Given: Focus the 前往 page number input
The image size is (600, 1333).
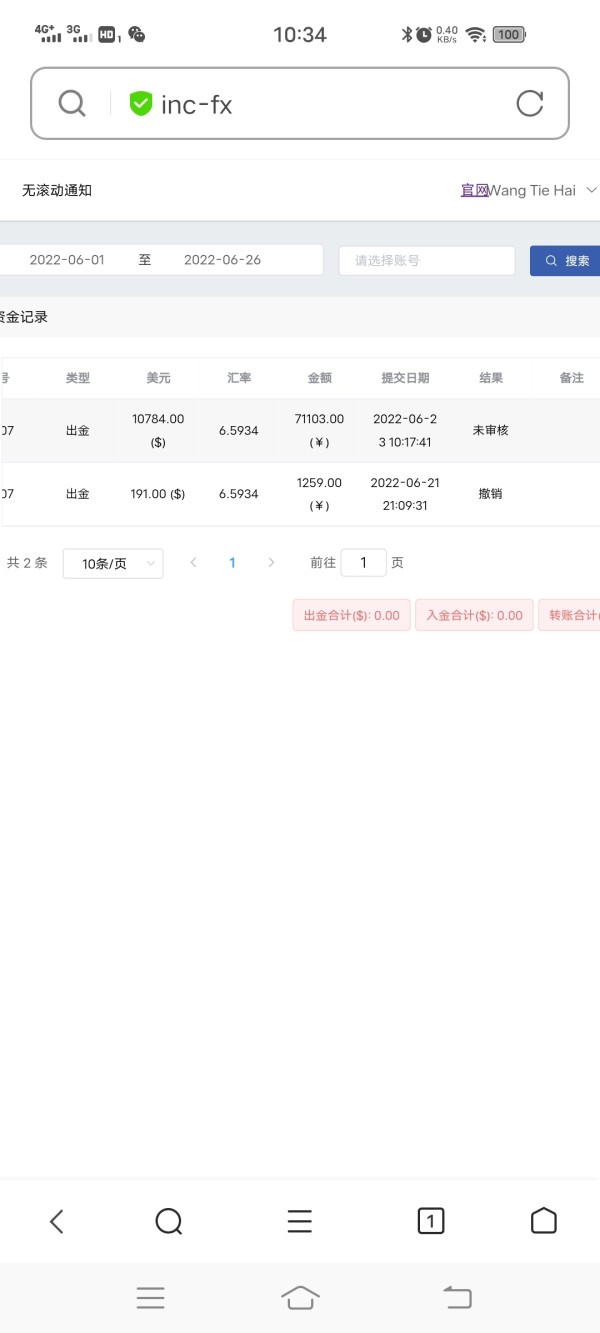Looking at the screenshot, I should pos(364,563).
